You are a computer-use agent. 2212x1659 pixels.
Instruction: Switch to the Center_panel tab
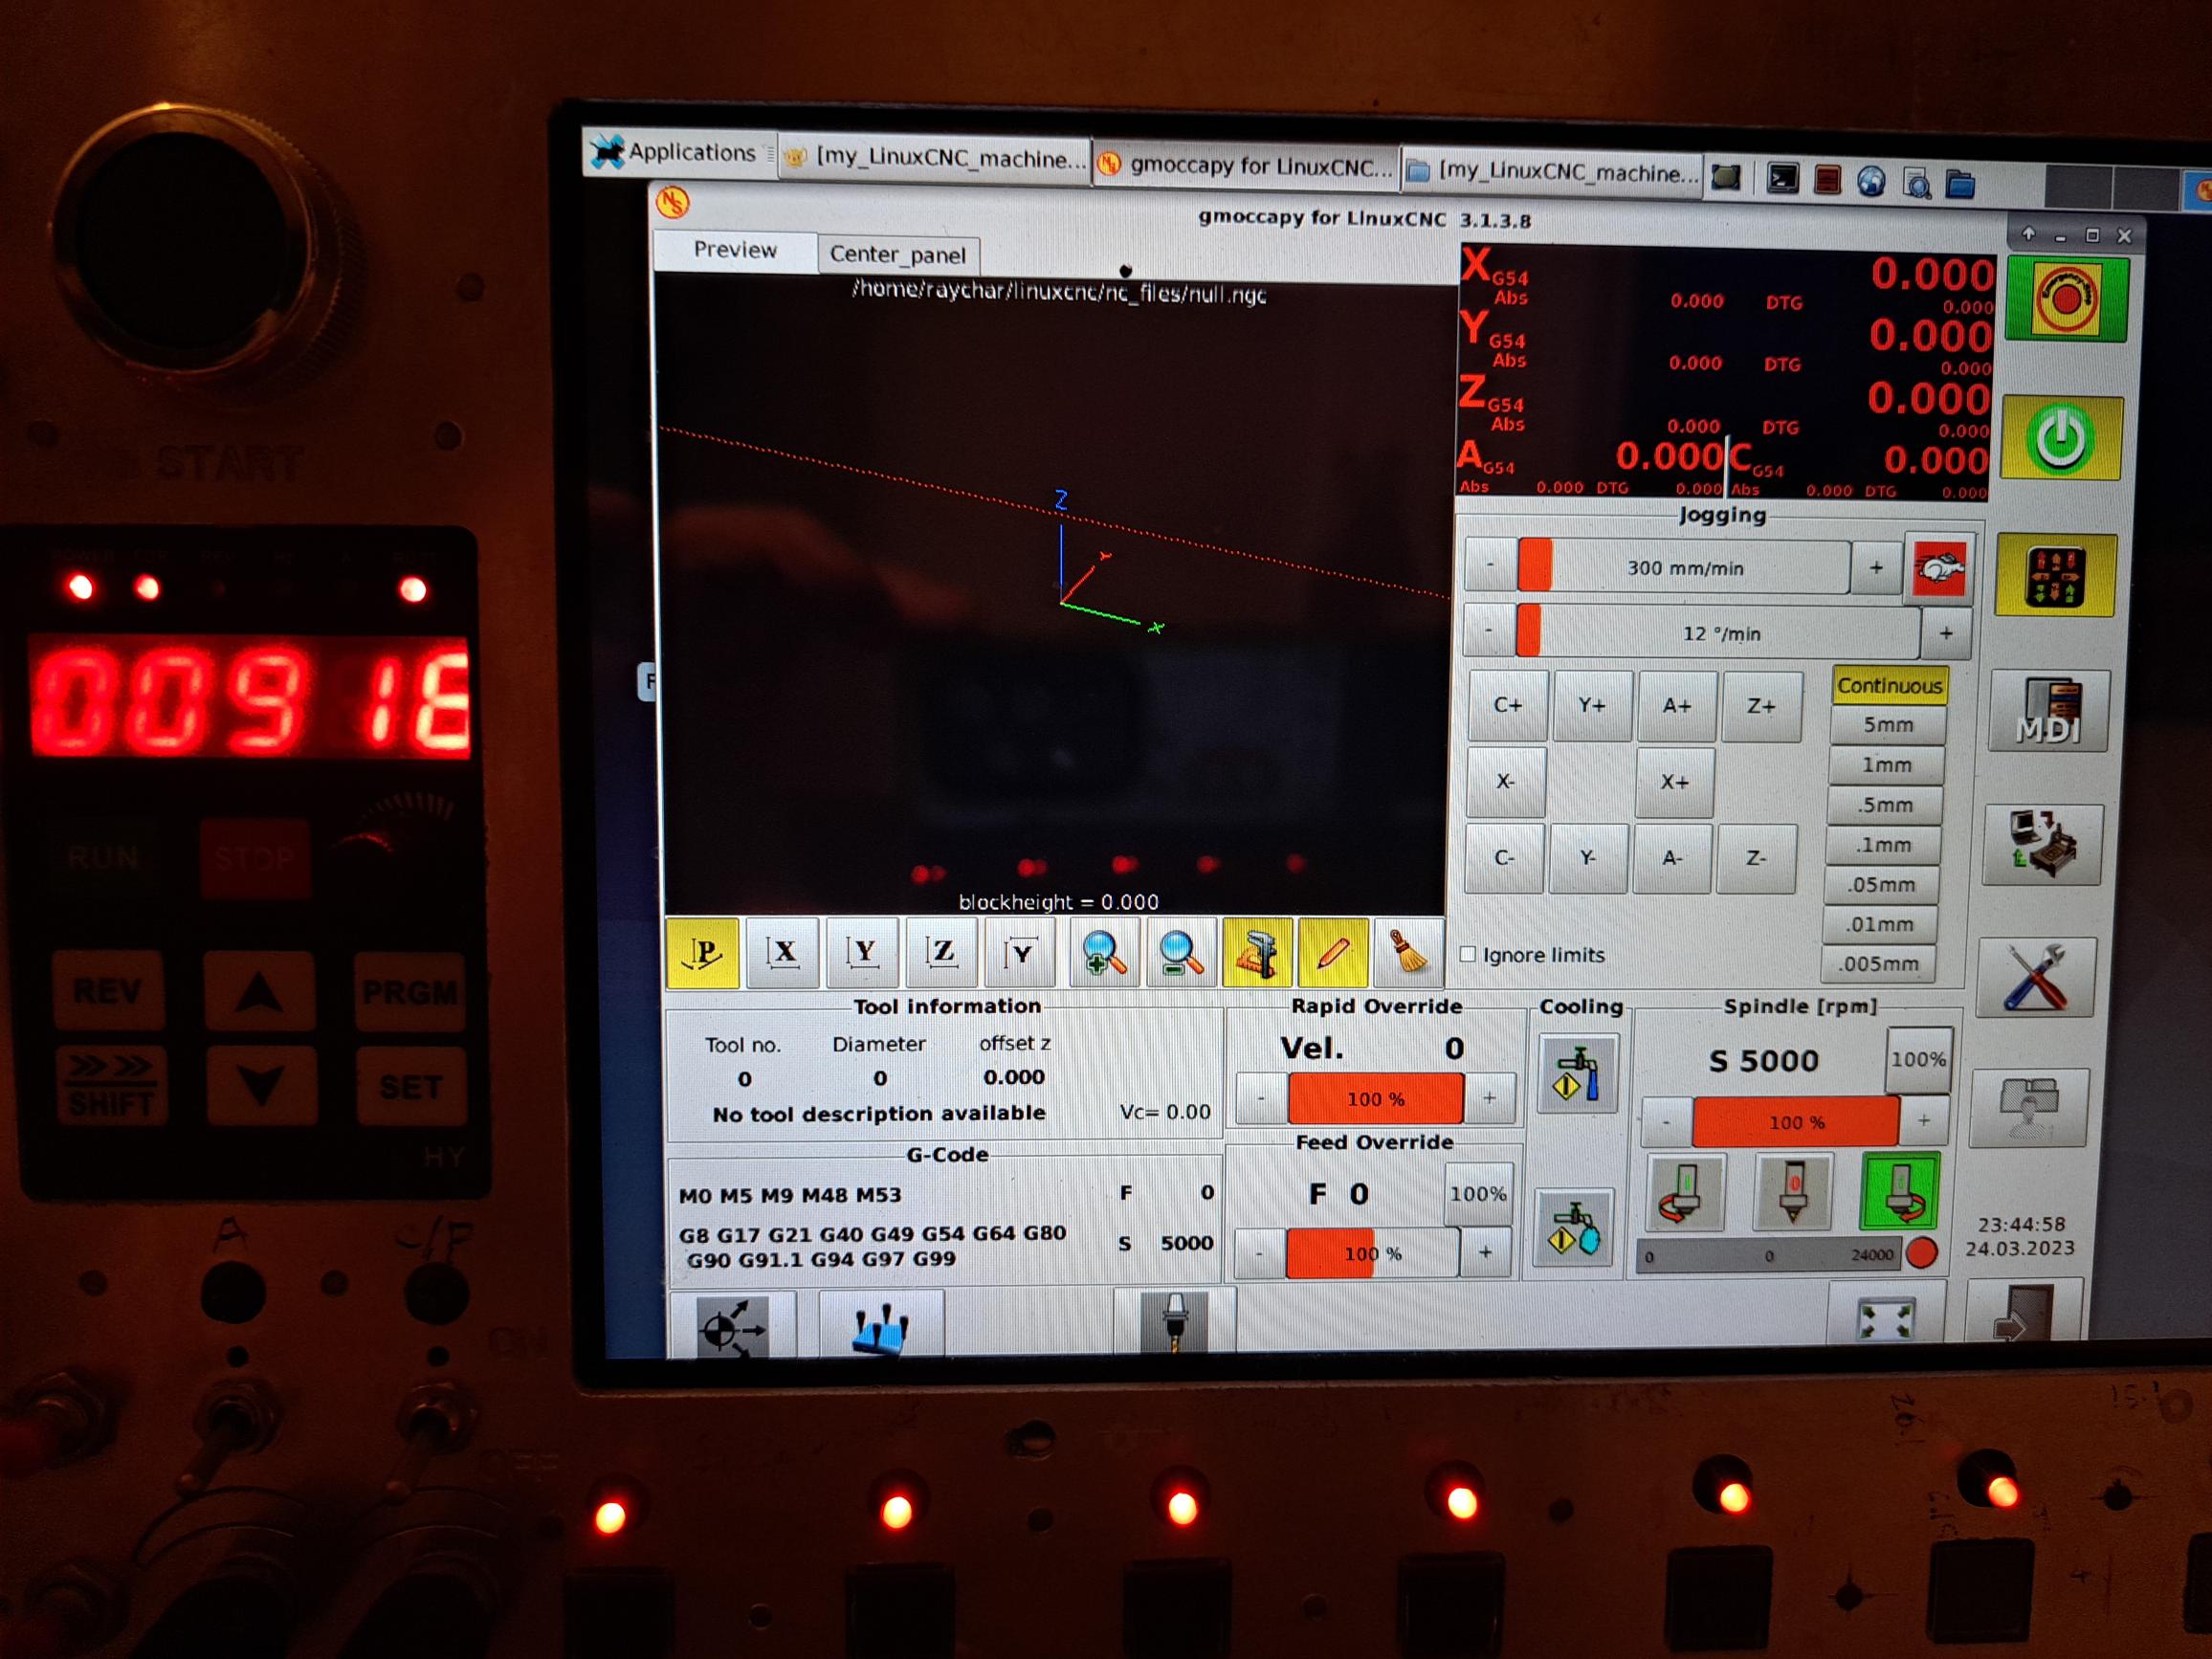tap(898, 254)
